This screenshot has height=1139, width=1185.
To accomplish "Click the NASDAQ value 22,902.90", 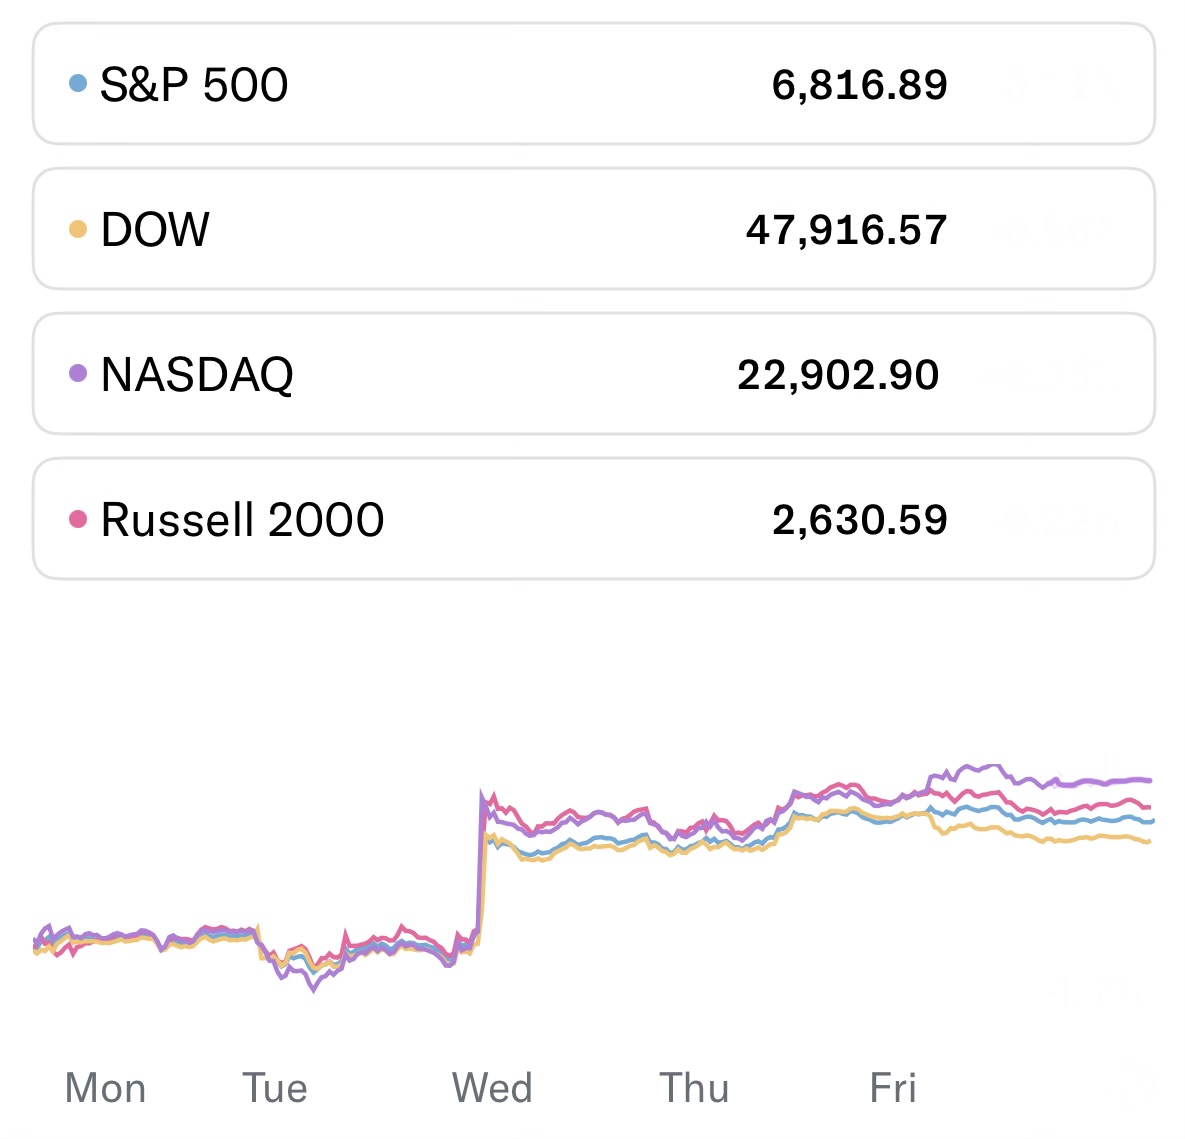I will pyautogui.click(x=838, y=375).
